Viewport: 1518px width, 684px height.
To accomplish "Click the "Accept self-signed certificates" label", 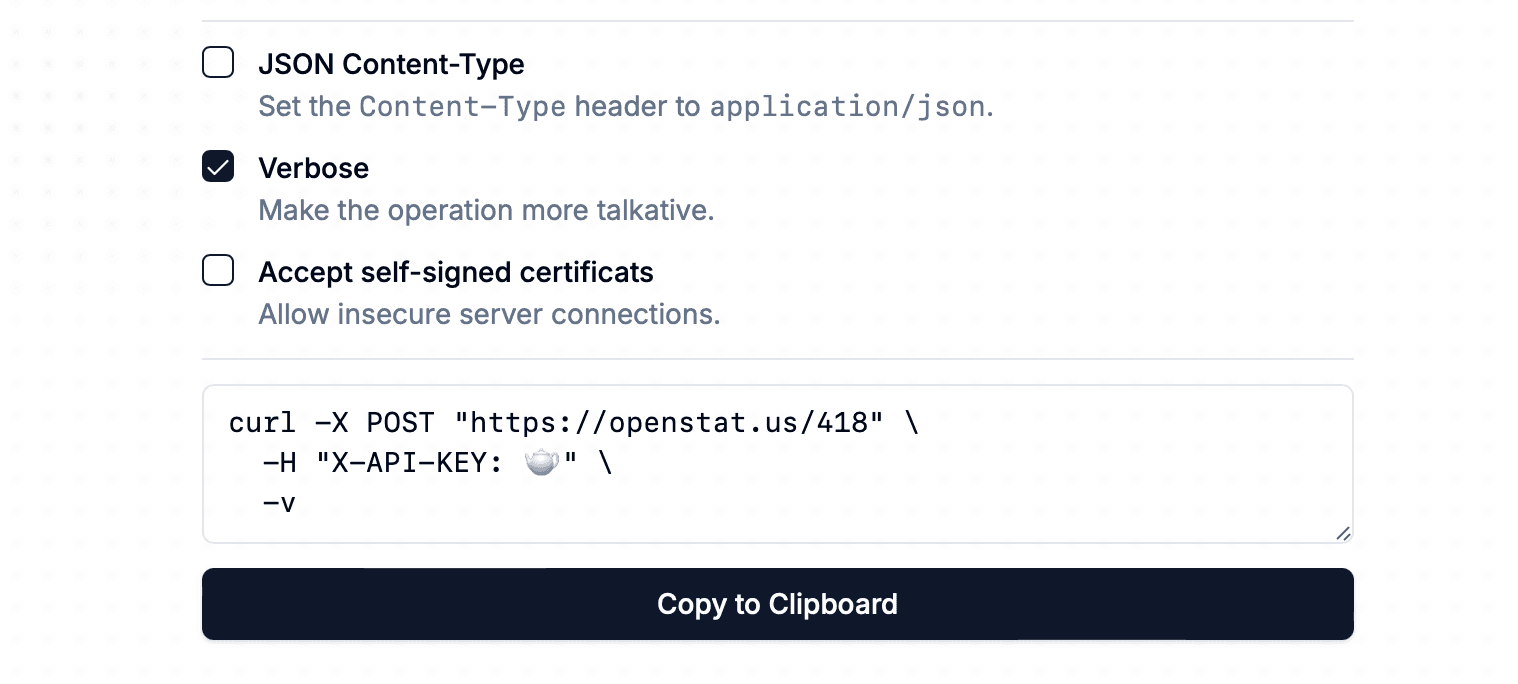I will pos(455,272).
